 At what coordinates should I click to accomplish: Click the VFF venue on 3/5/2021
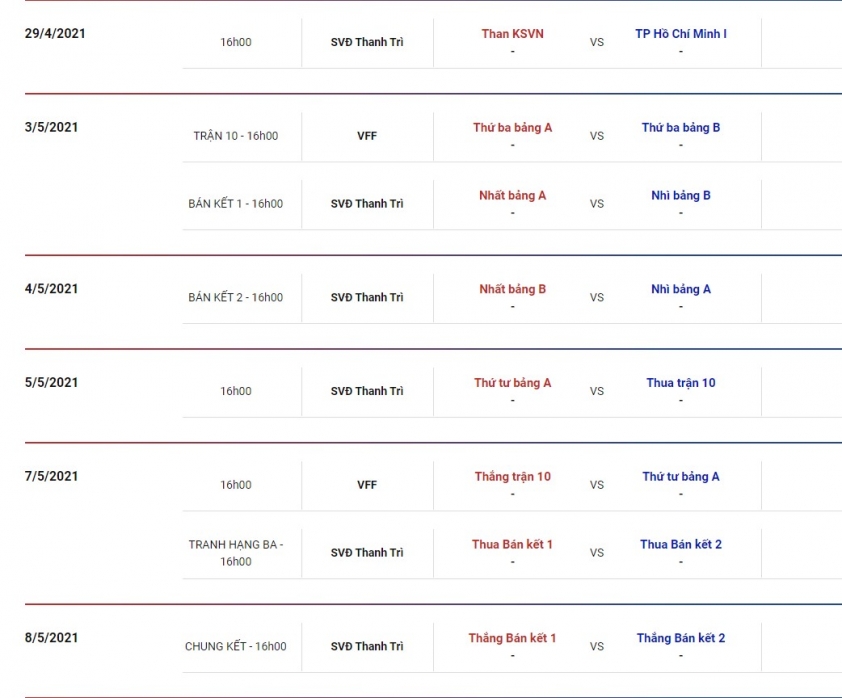(367, 136)
